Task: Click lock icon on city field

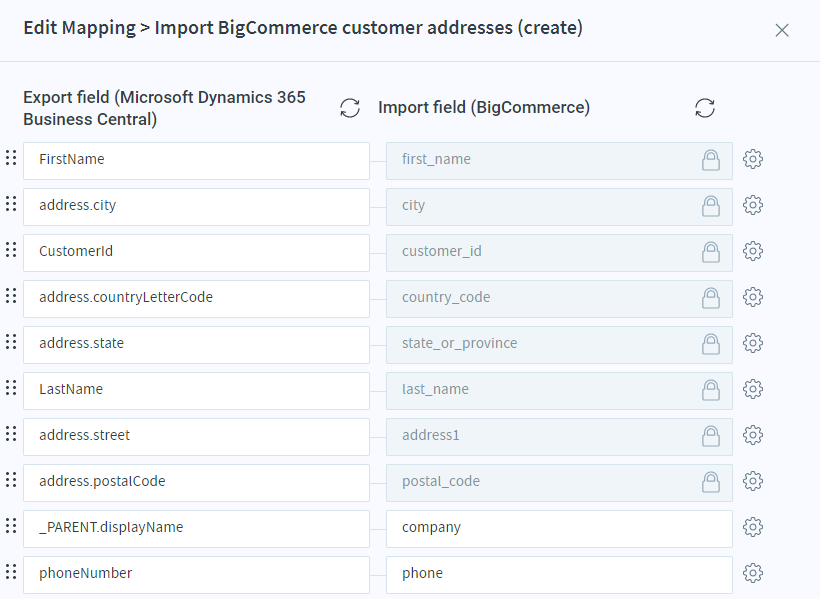Action: point(711,206)
